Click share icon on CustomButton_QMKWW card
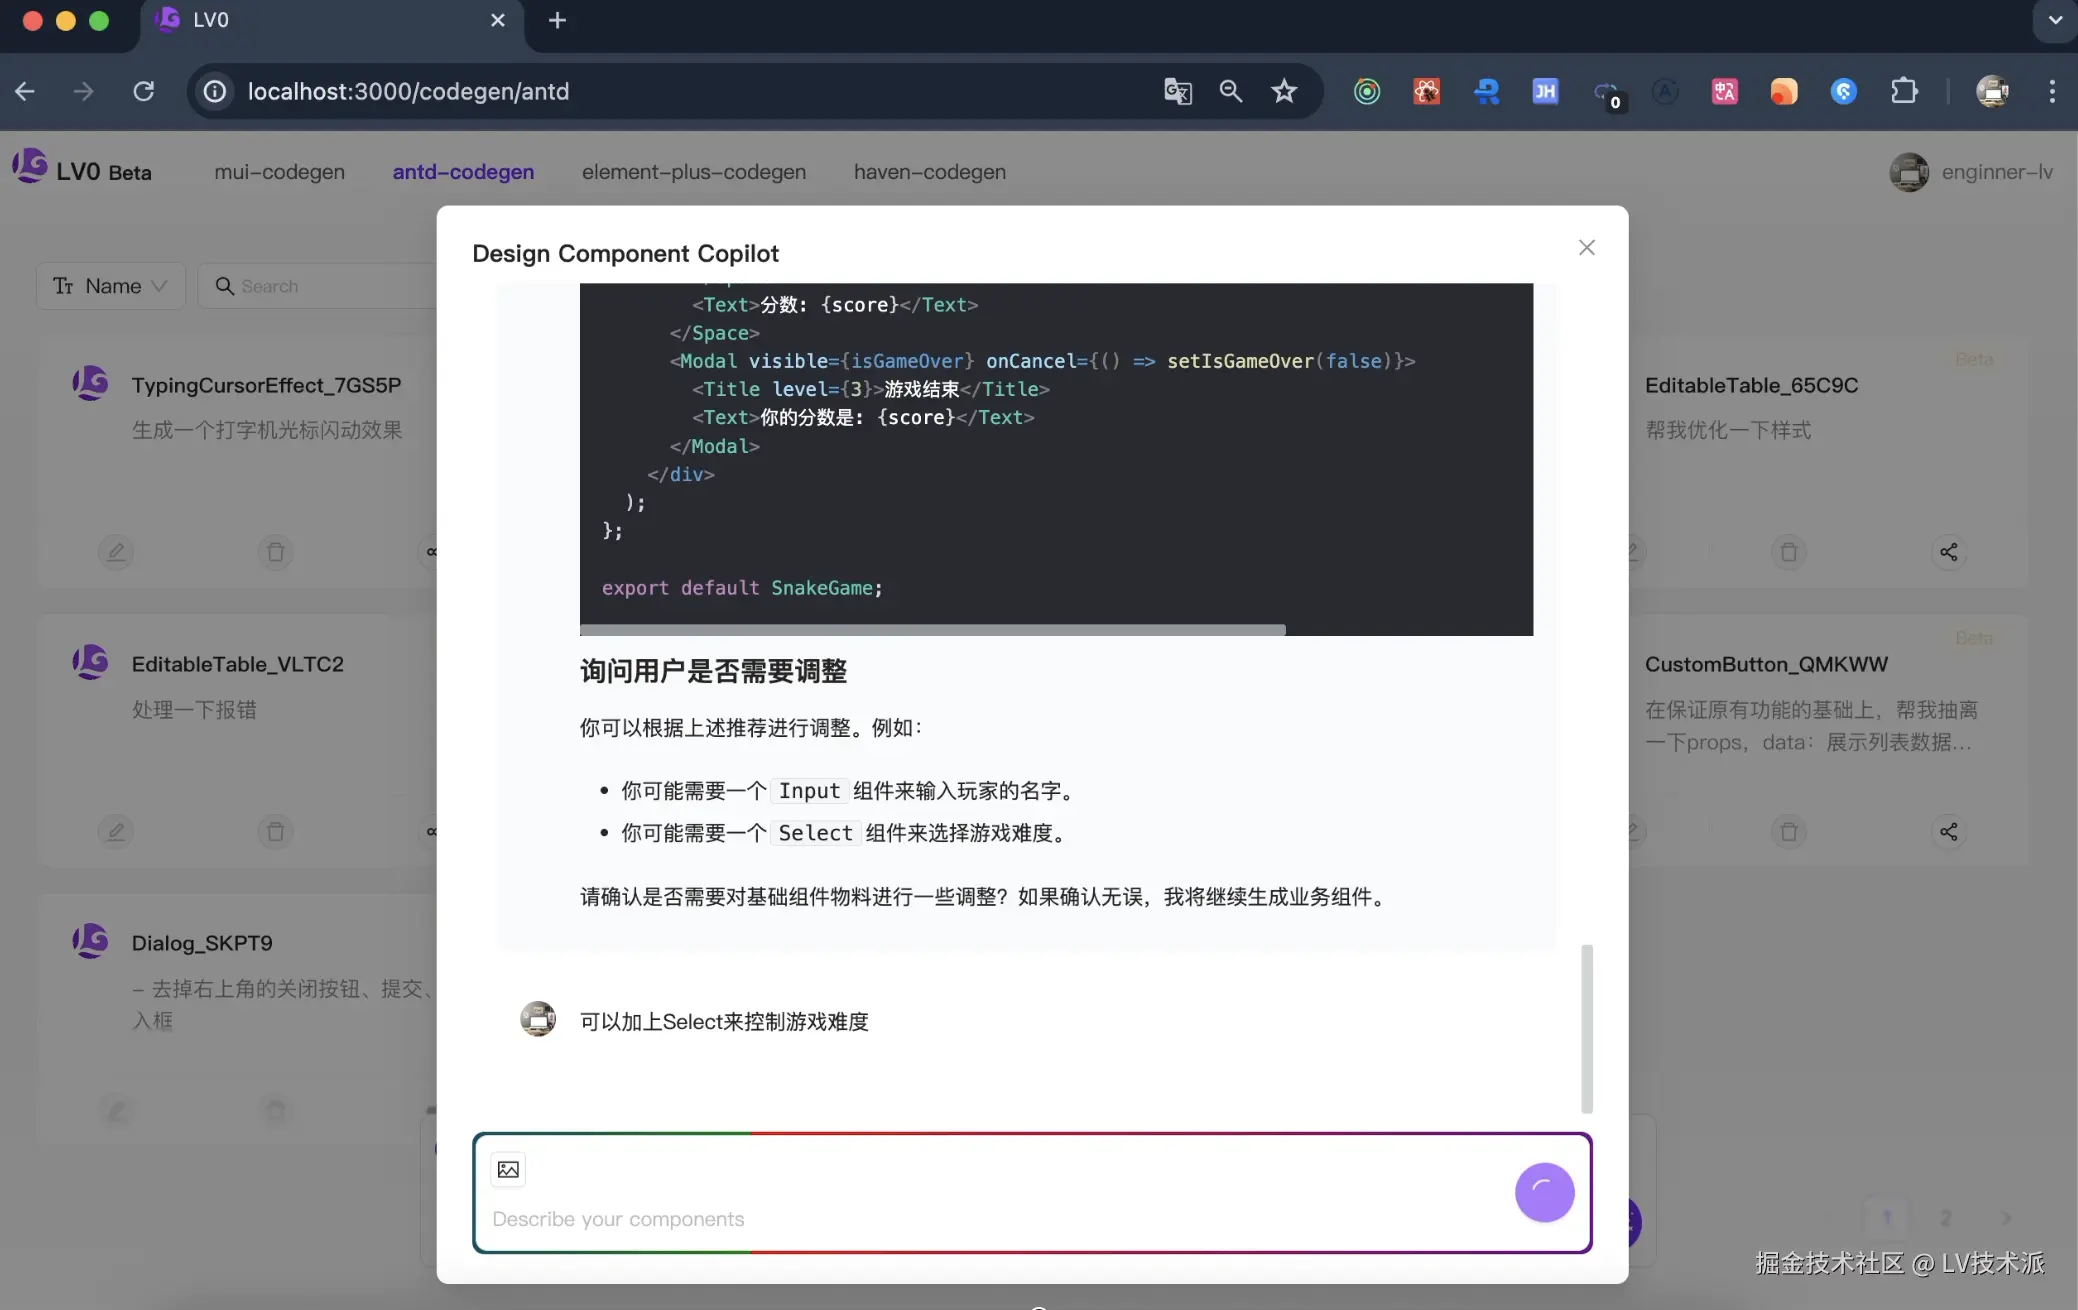This screenshot has height=1310, width=2078. pyautogui.click(x=1948, y=831)
